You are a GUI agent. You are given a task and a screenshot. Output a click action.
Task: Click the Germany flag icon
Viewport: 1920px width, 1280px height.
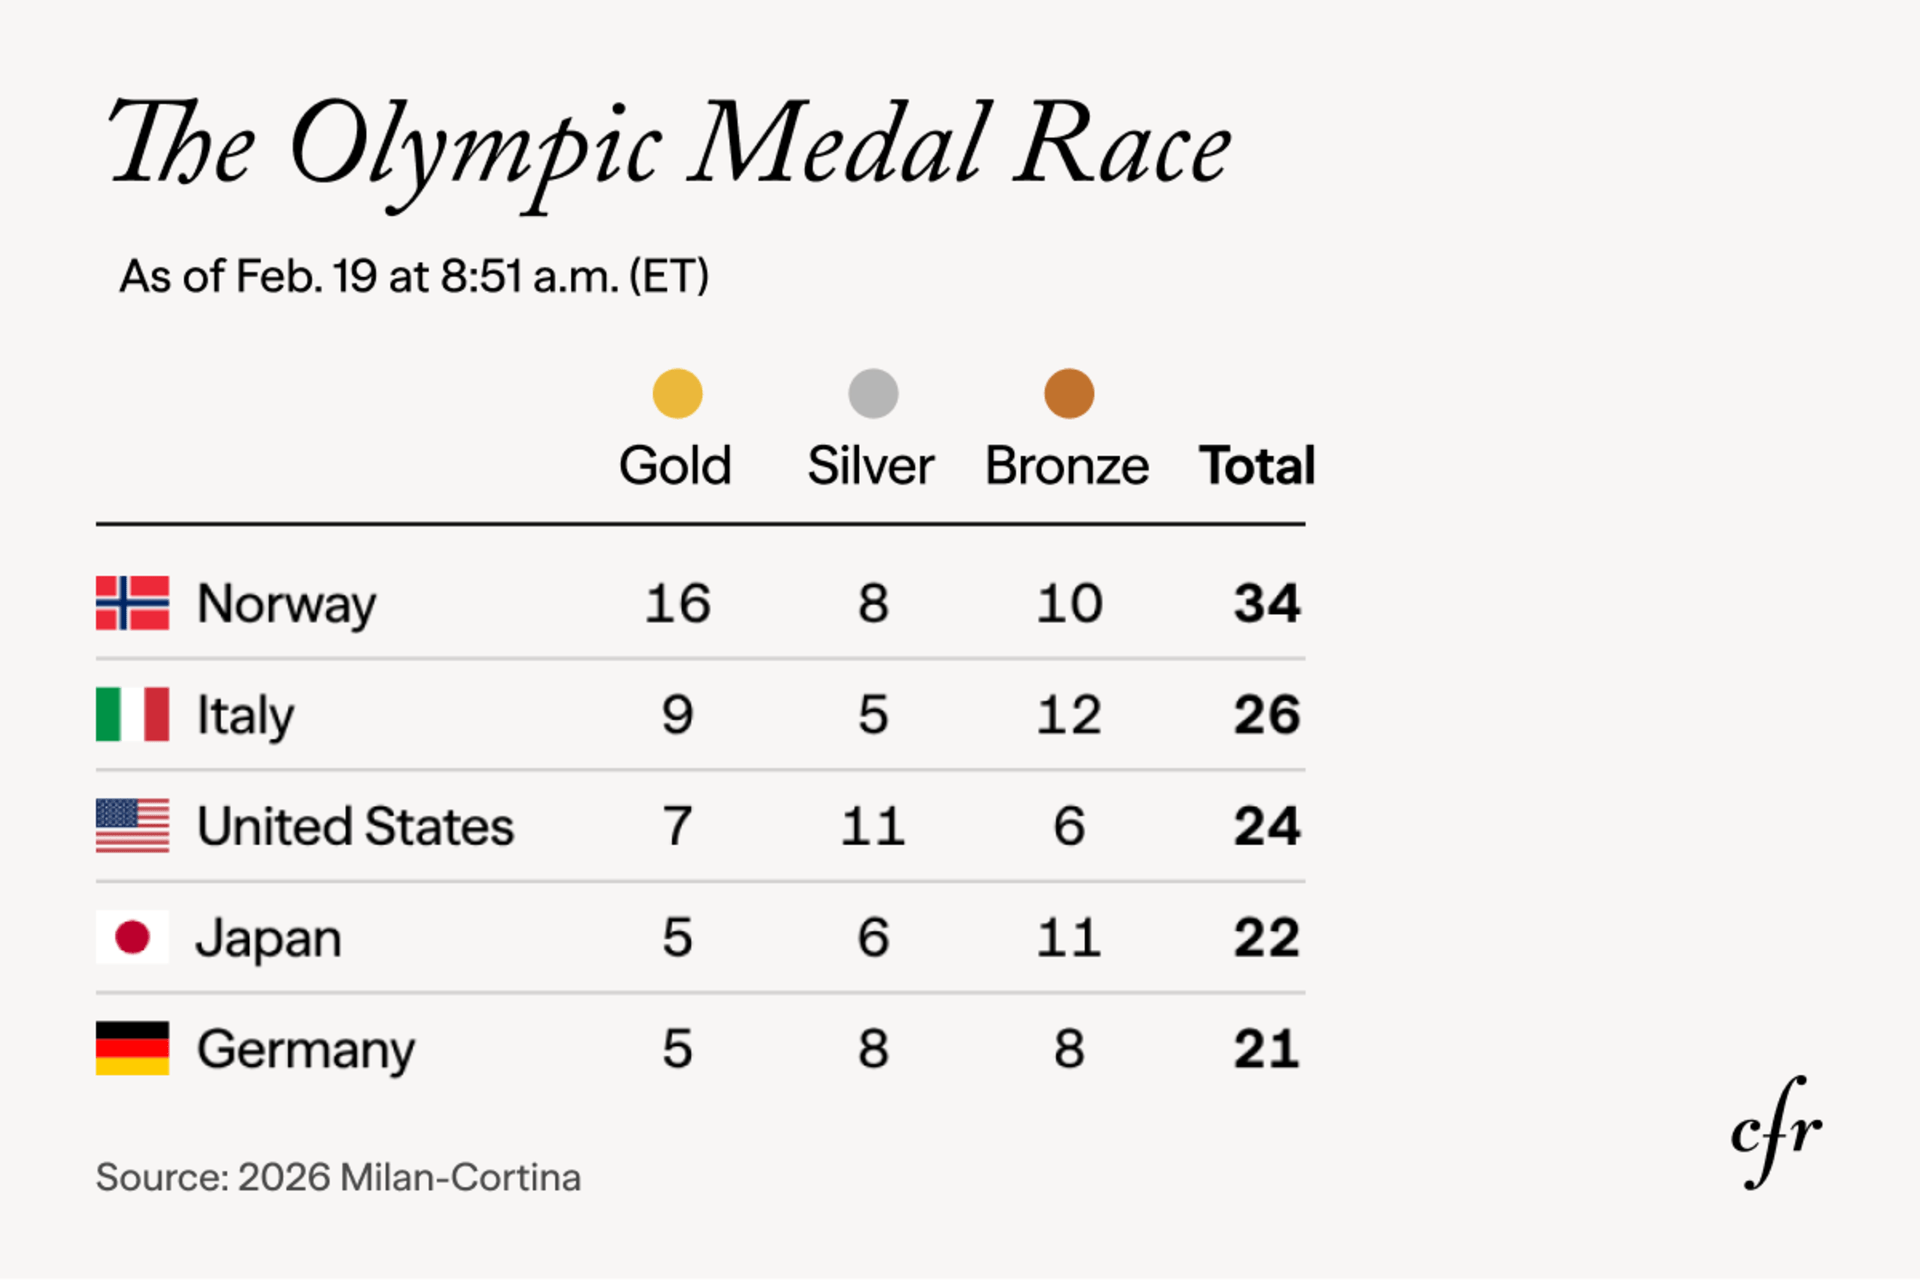point(132,1048)
